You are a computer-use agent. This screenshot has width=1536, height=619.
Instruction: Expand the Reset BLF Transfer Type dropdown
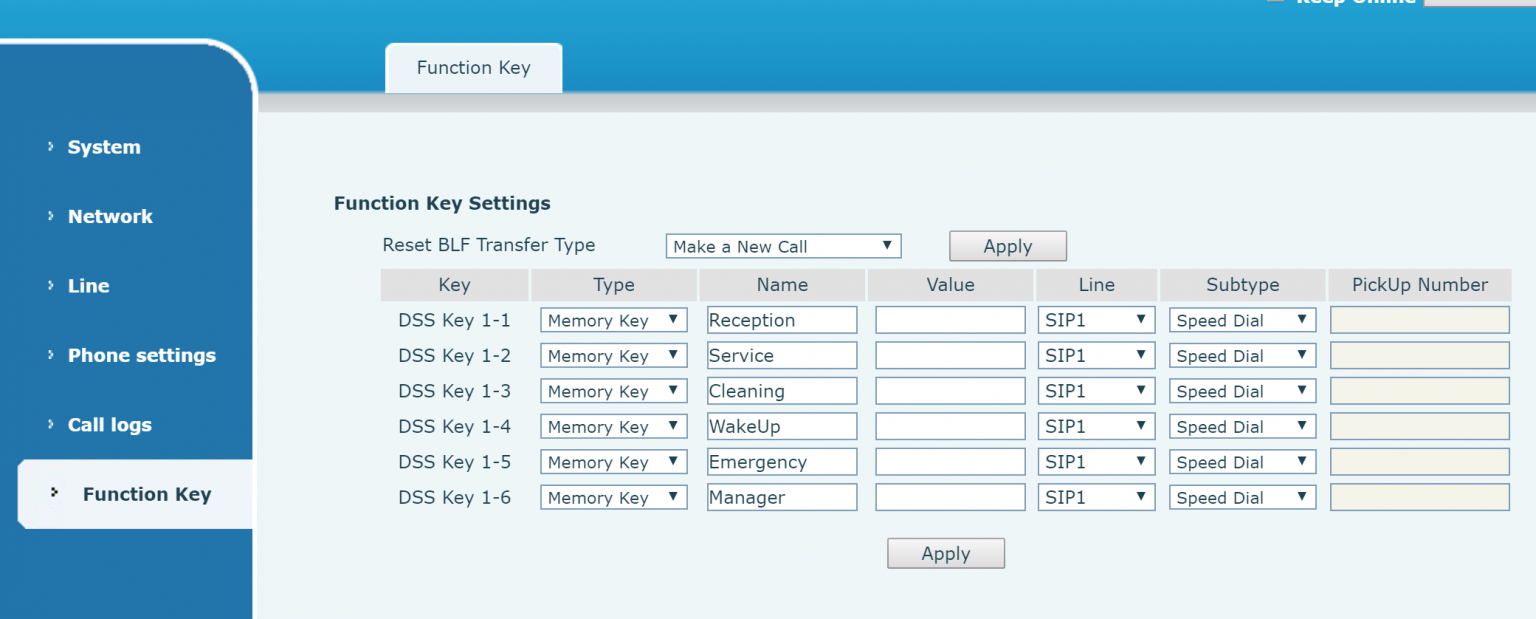[783, 246]
